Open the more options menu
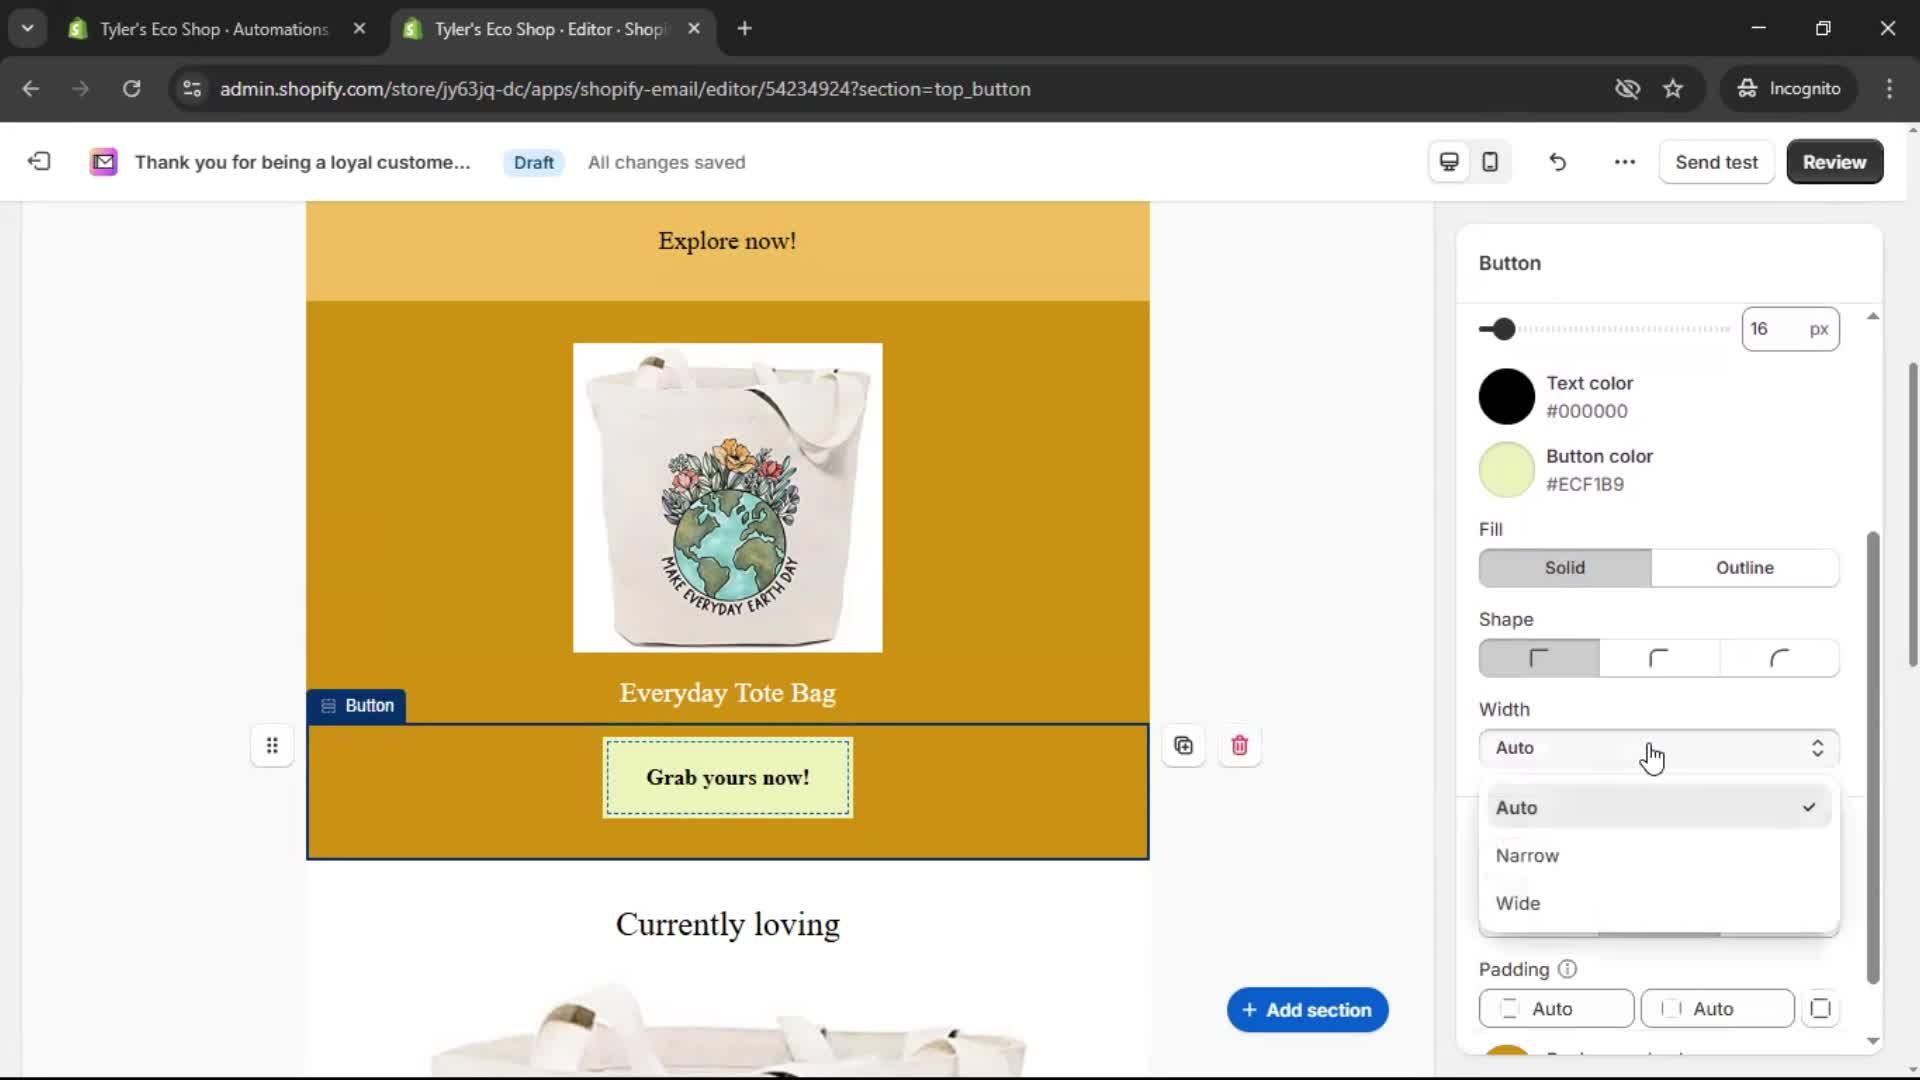Image resolution: width=1920 pixels, height=1080 pixels. [x=1623, y=162]
